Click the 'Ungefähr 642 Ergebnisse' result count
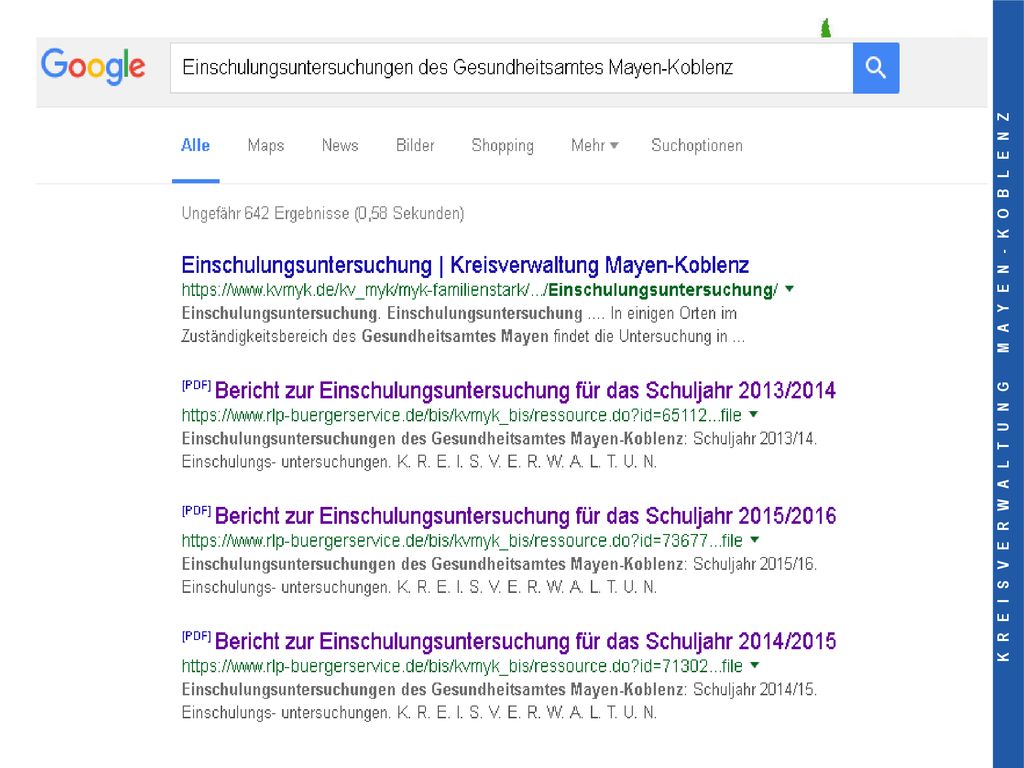Viewport: 1024px width, 768px height. point(323,214)
